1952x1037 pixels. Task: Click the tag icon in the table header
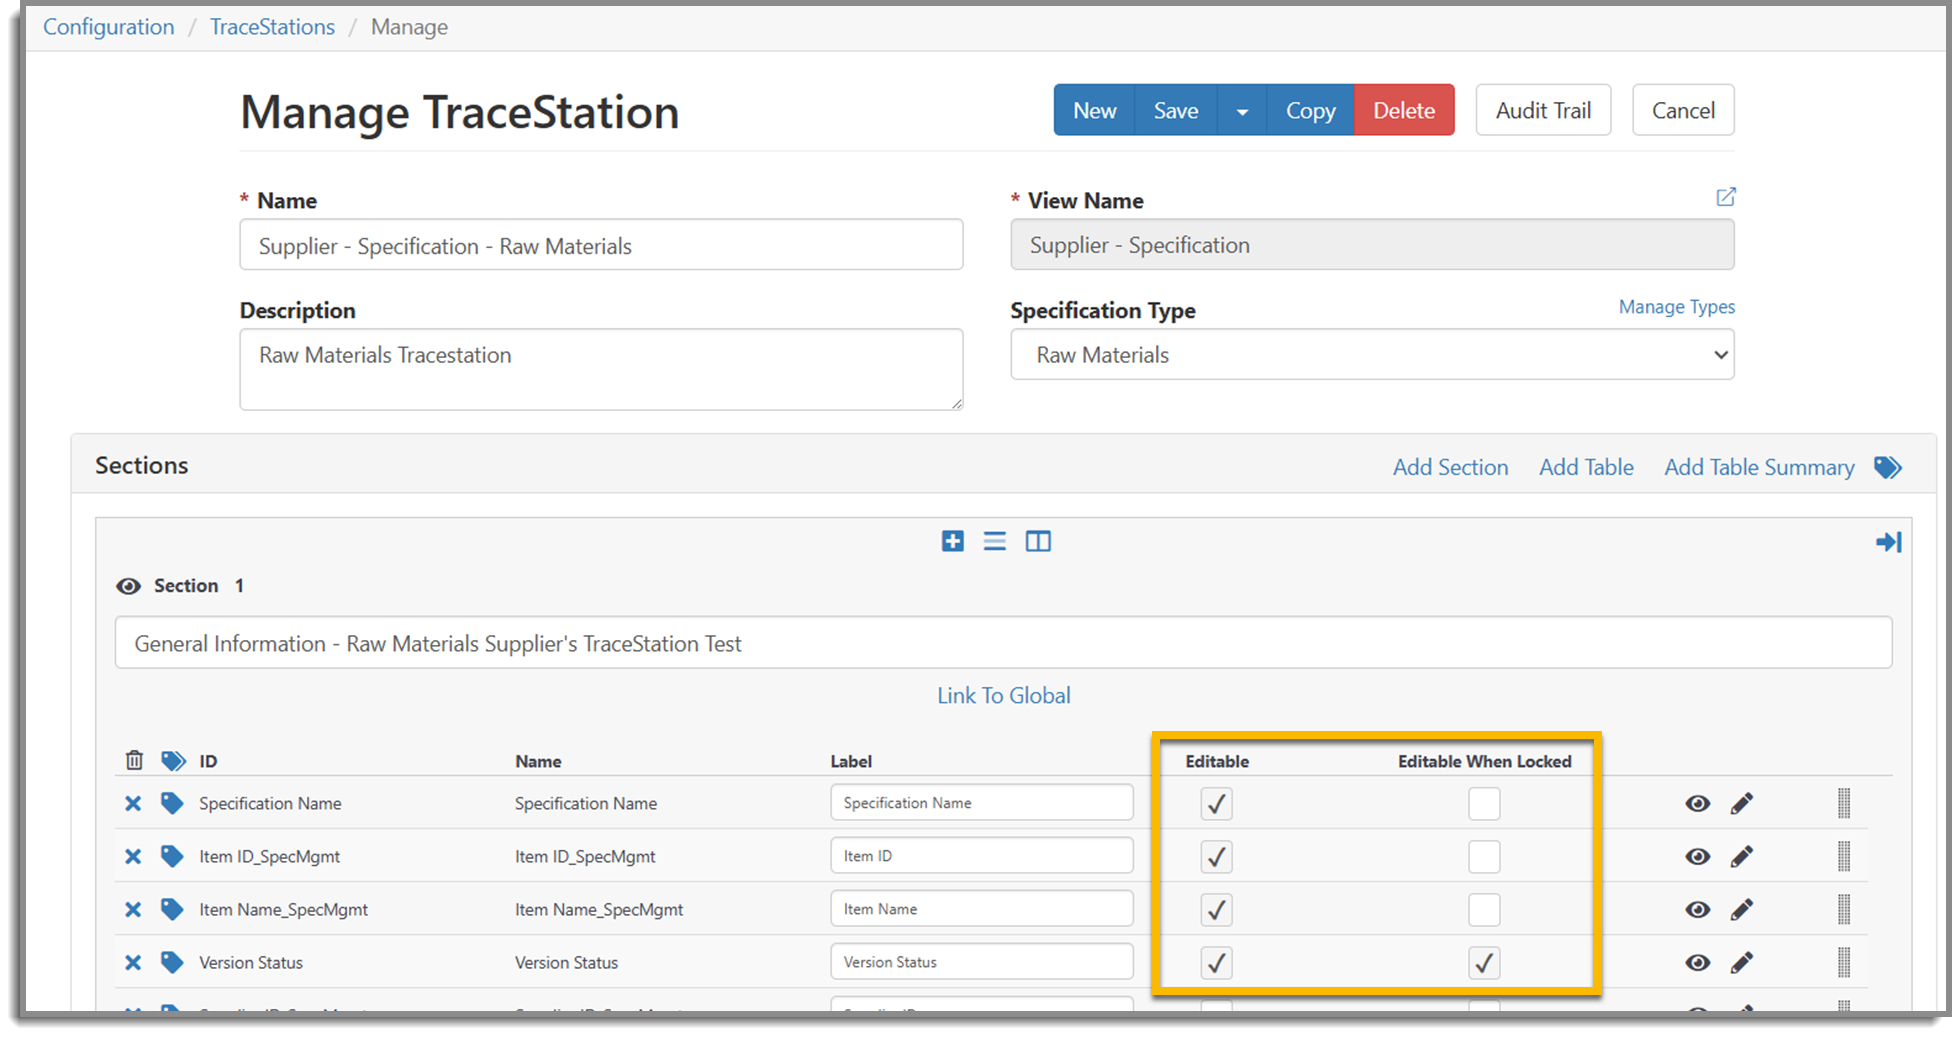(173, 760)
